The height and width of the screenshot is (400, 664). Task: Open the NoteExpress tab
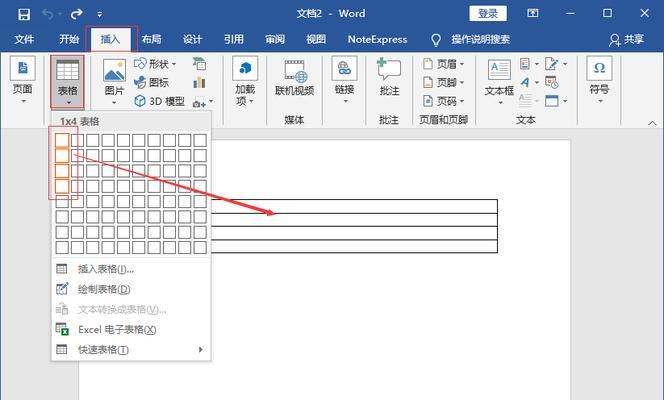click(377, 39)
